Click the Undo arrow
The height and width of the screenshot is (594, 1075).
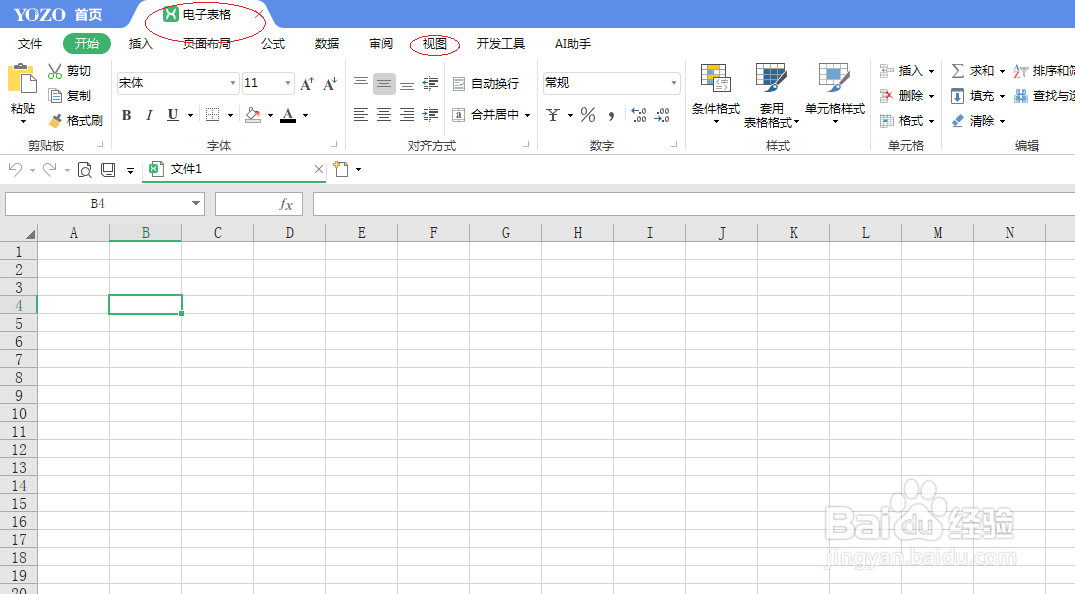tap(15, 169)
